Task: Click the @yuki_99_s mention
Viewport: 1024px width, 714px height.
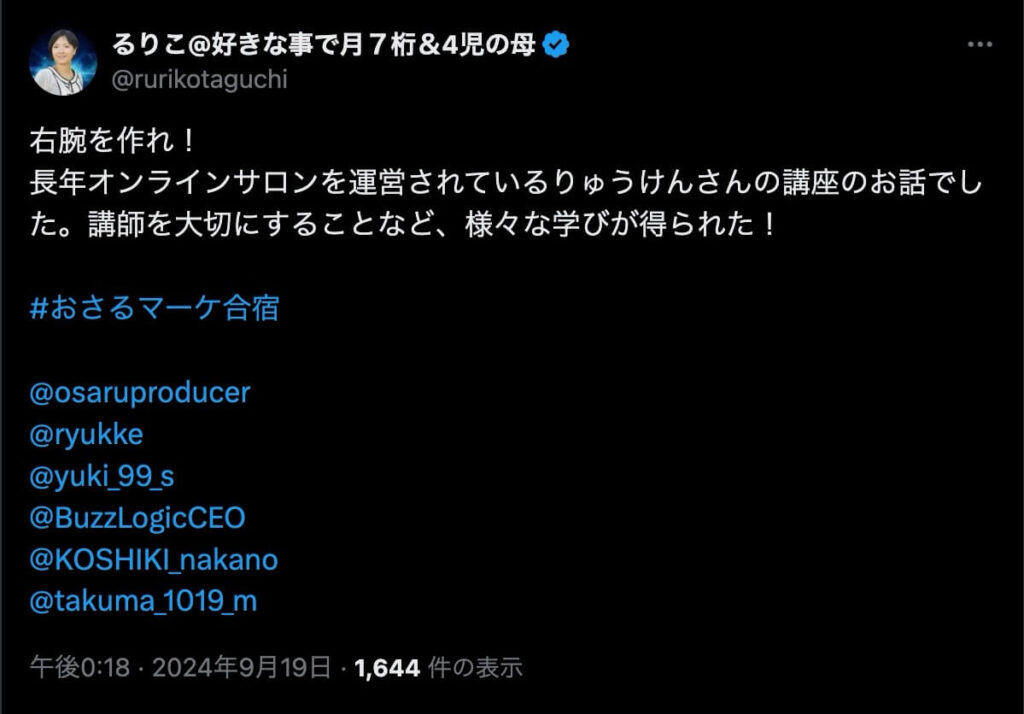Action: pos(102,476)
